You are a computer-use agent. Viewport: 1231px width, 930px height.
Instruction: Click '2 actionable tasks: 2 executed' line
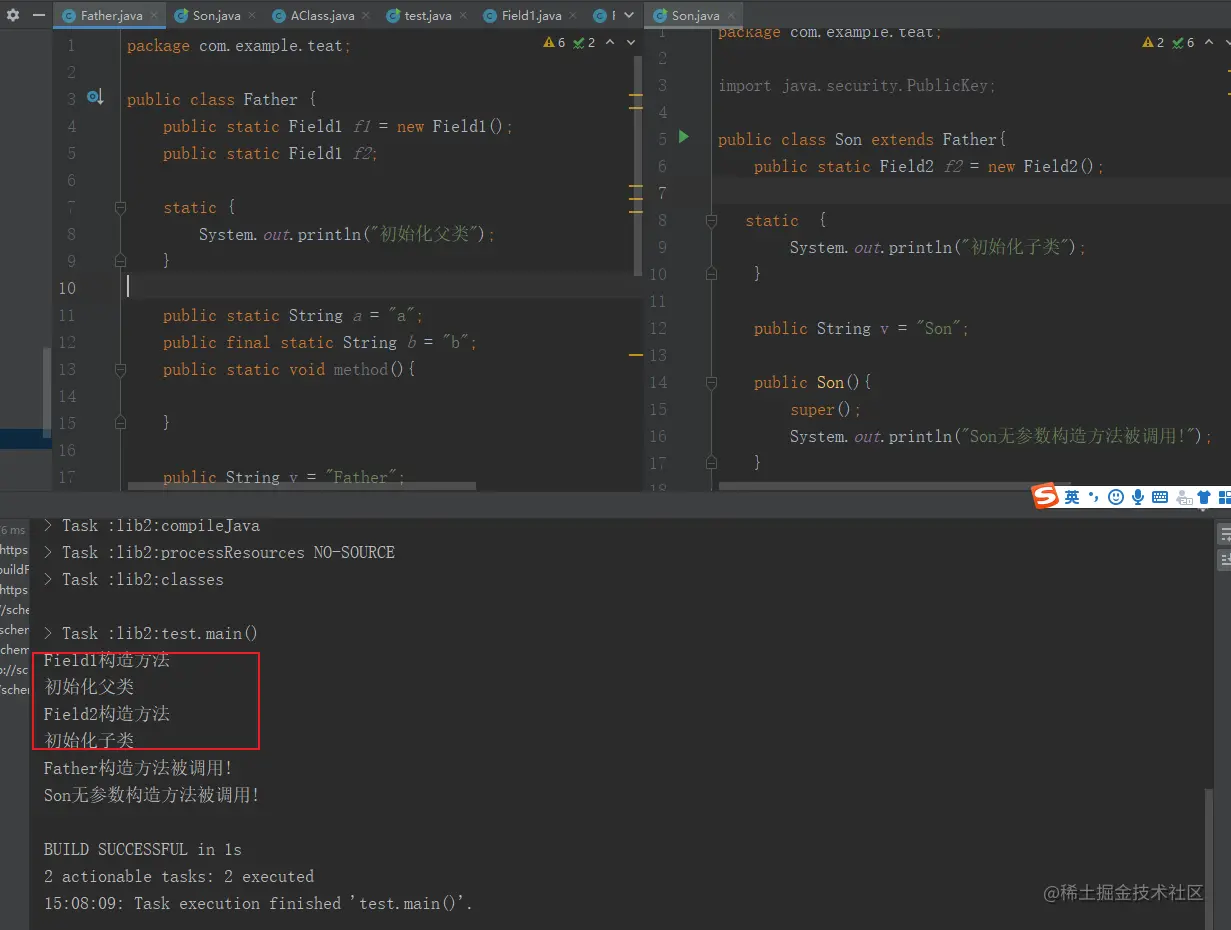(179, 876)
